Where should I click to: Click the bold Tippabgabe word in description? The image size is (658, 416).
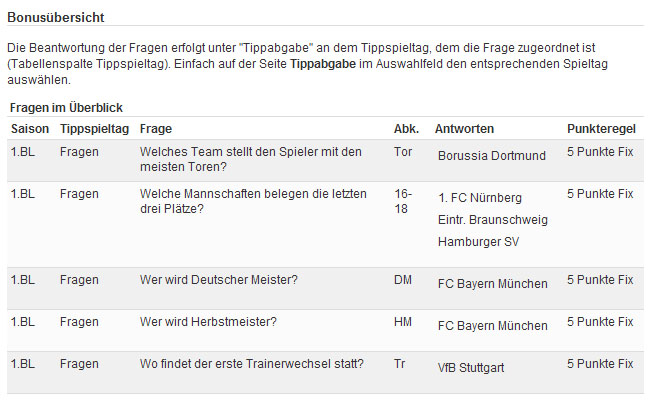[323, 64]
